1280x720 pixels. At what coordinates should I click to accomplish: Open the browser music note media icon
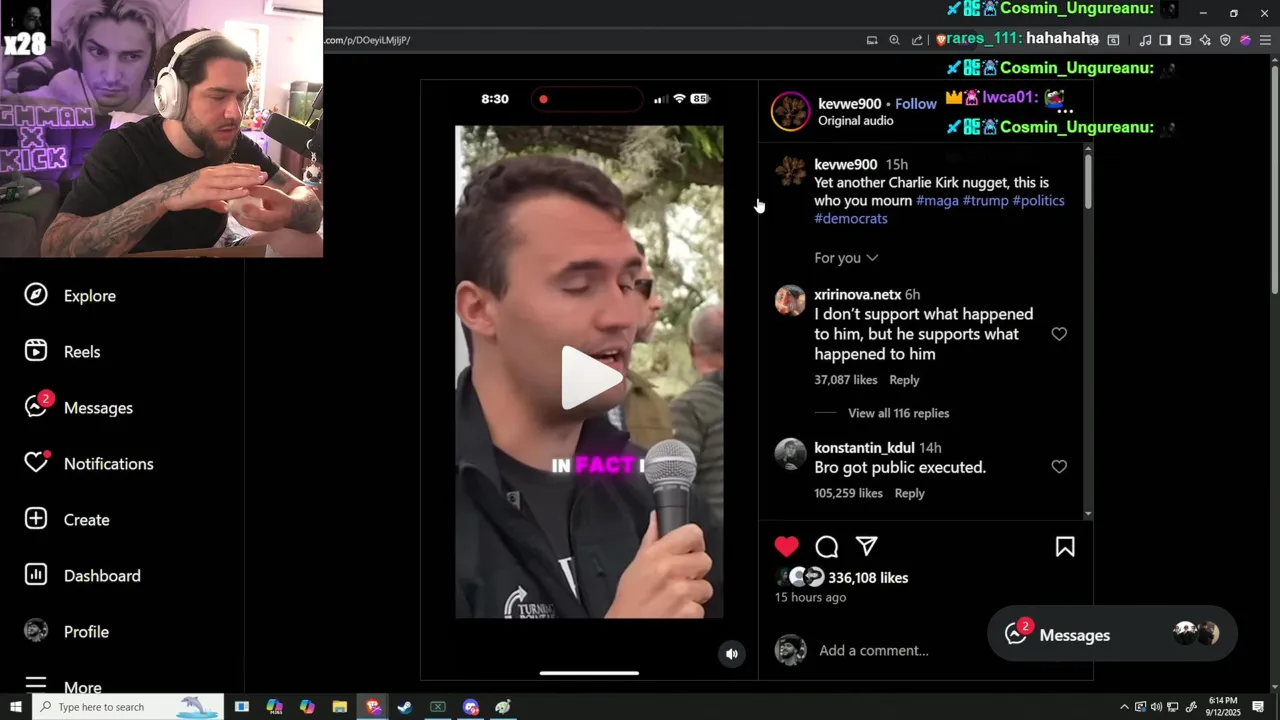click(1145, 40)
